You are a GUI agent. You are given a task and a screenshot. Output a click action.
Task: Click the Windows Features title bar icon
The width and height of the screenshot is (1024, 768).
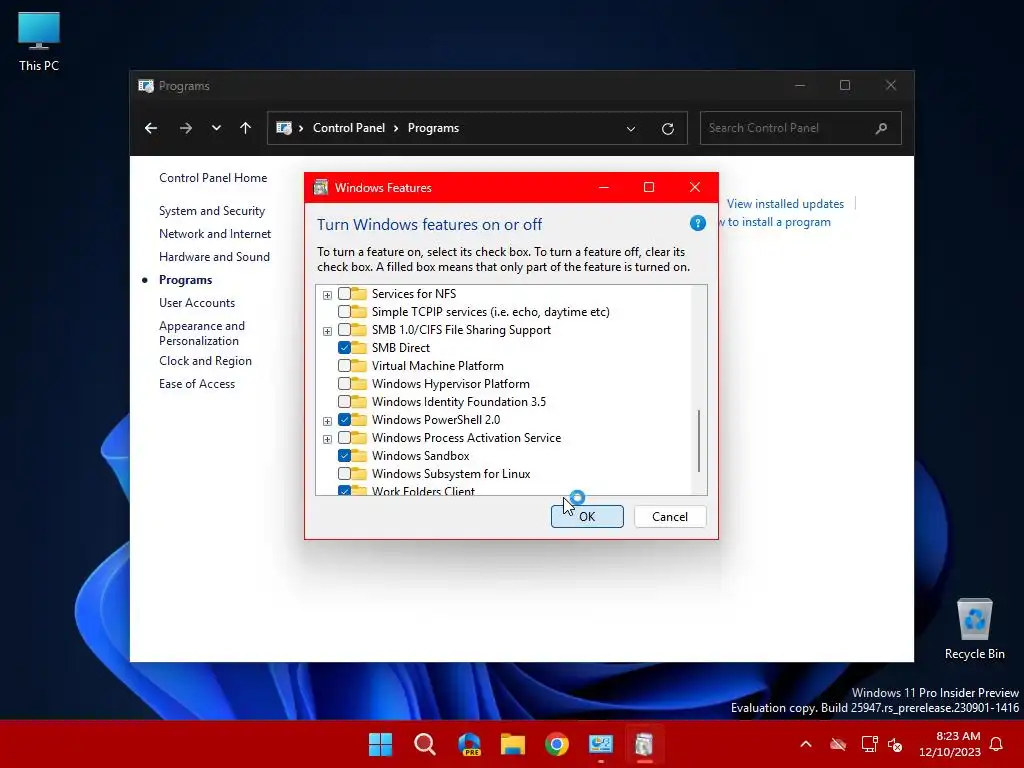tap(321, 187)
